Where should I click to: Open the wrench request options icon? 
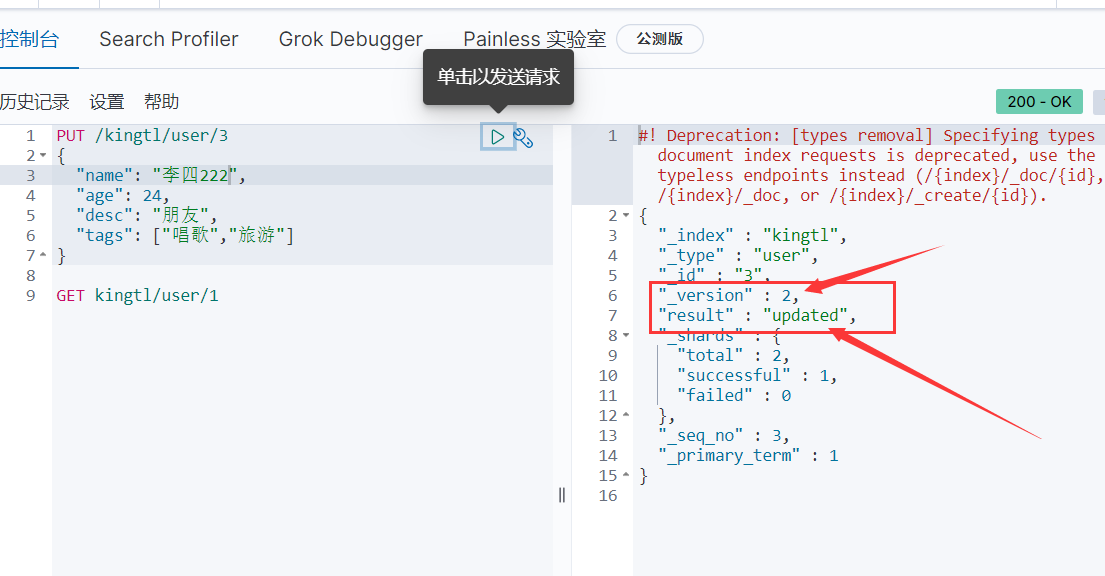(x=523, y=138)
